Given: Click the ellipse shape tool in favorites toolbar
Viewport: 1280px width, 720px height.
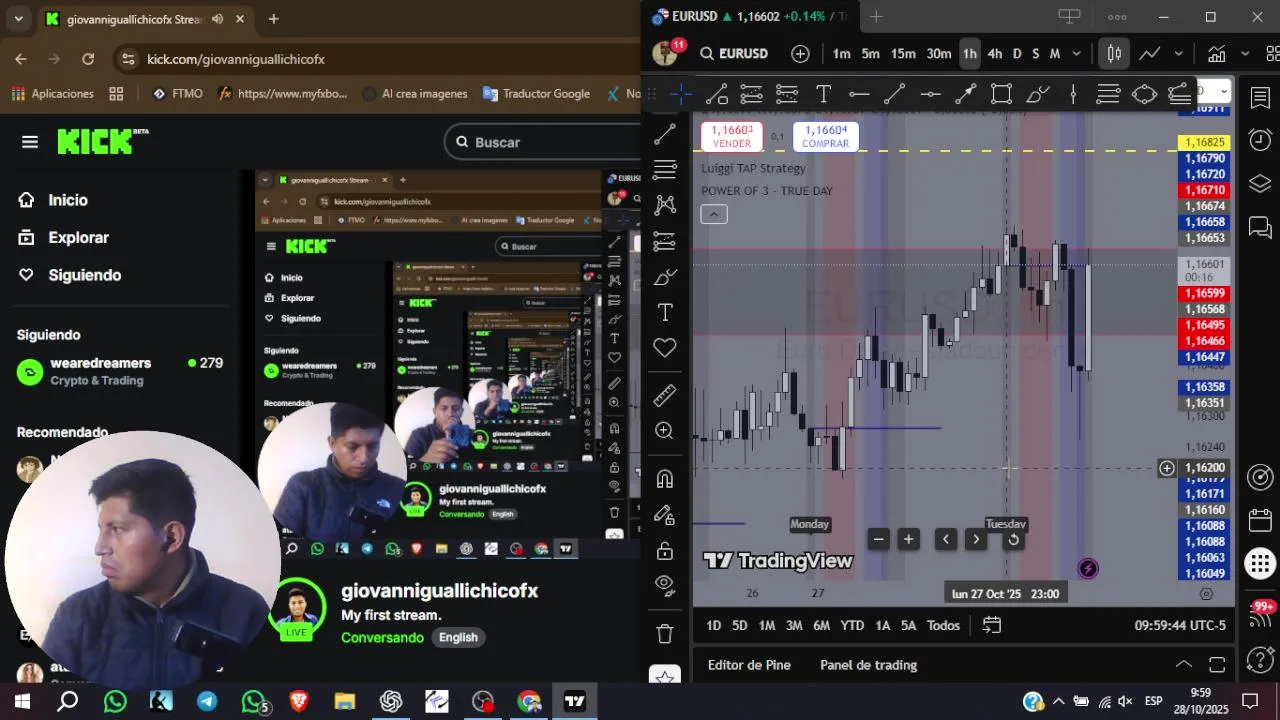Looking at the screenshot, I should 1144,94.
